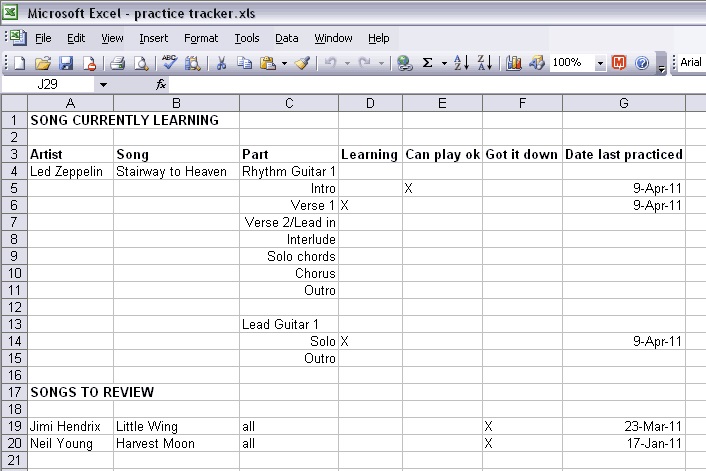
Task: Open the Research binoculars tool
Action: pyautogui.click(x=193, y=63)
